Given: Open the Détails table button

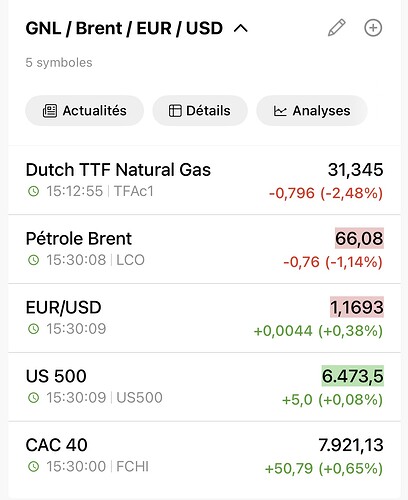Looking at the screenshot, I should click(200, 111).
